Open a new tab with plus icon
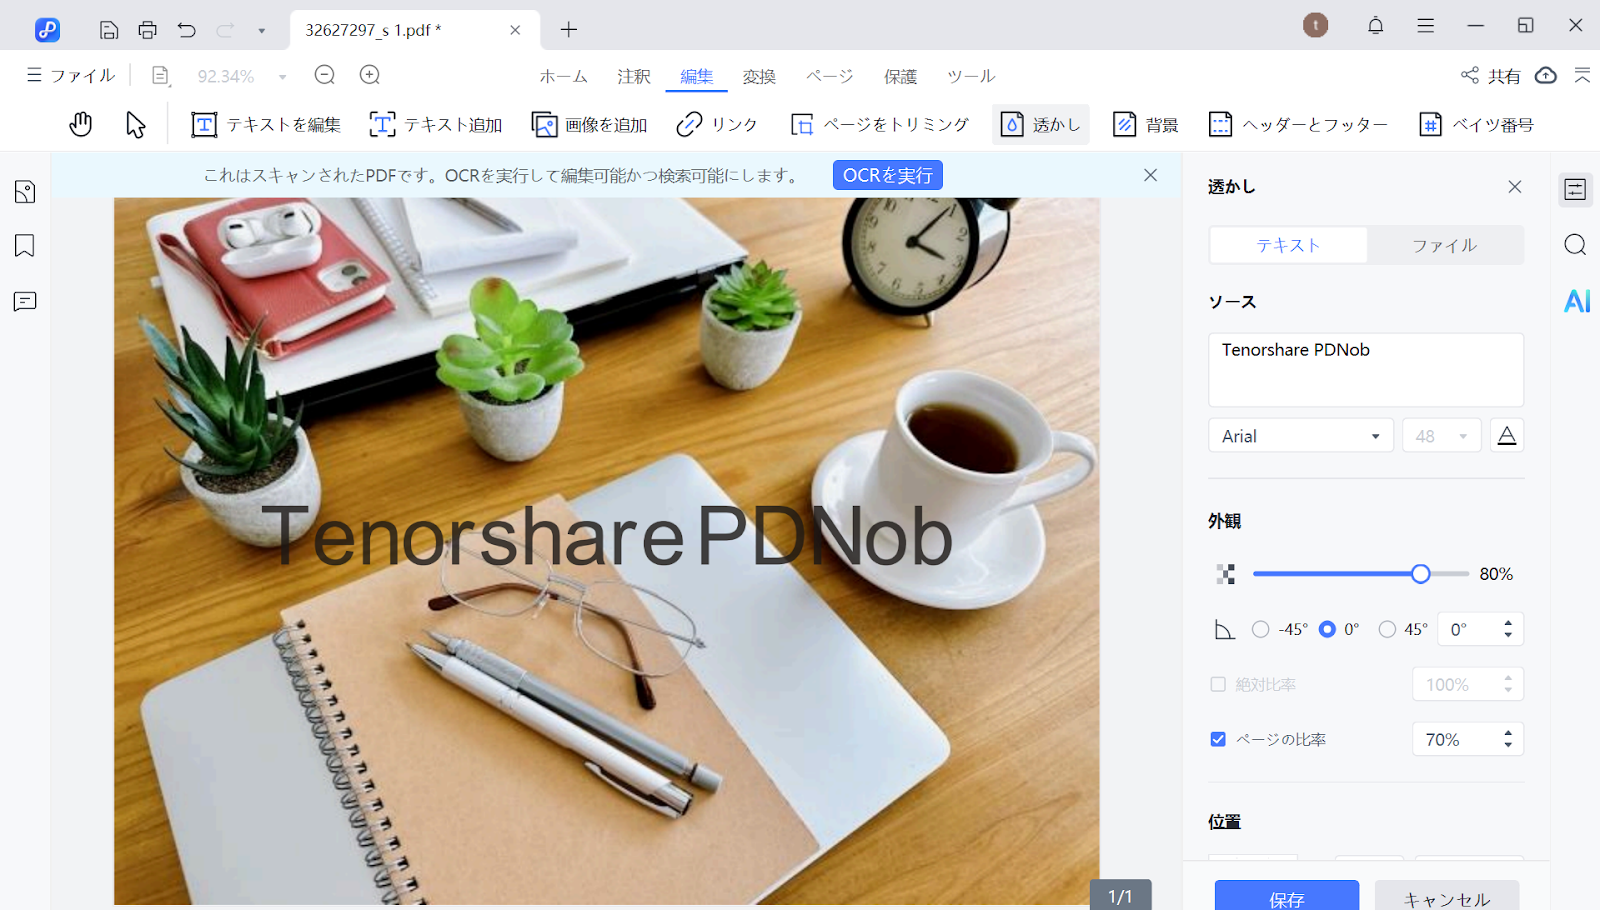Screen dimensions: 1600x910 (x=569, y=30)
